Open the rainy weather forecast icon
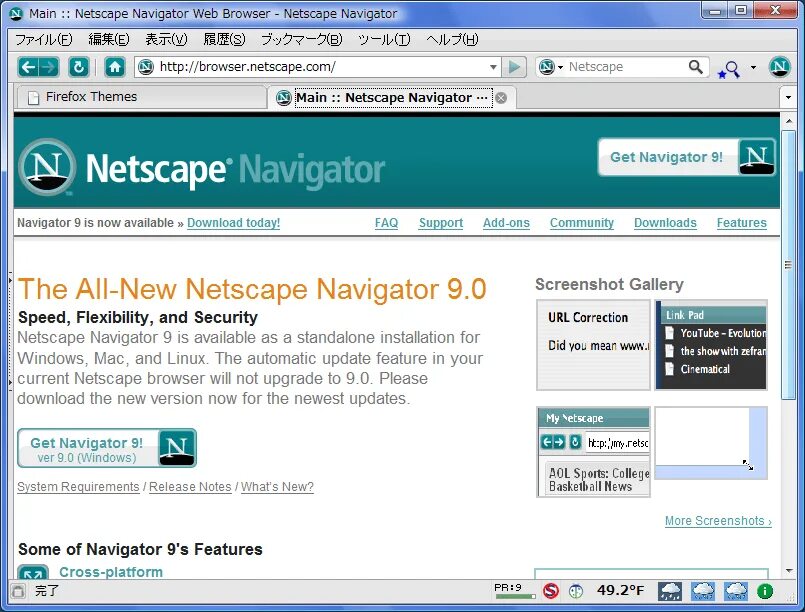 click(x=670, y=591)
